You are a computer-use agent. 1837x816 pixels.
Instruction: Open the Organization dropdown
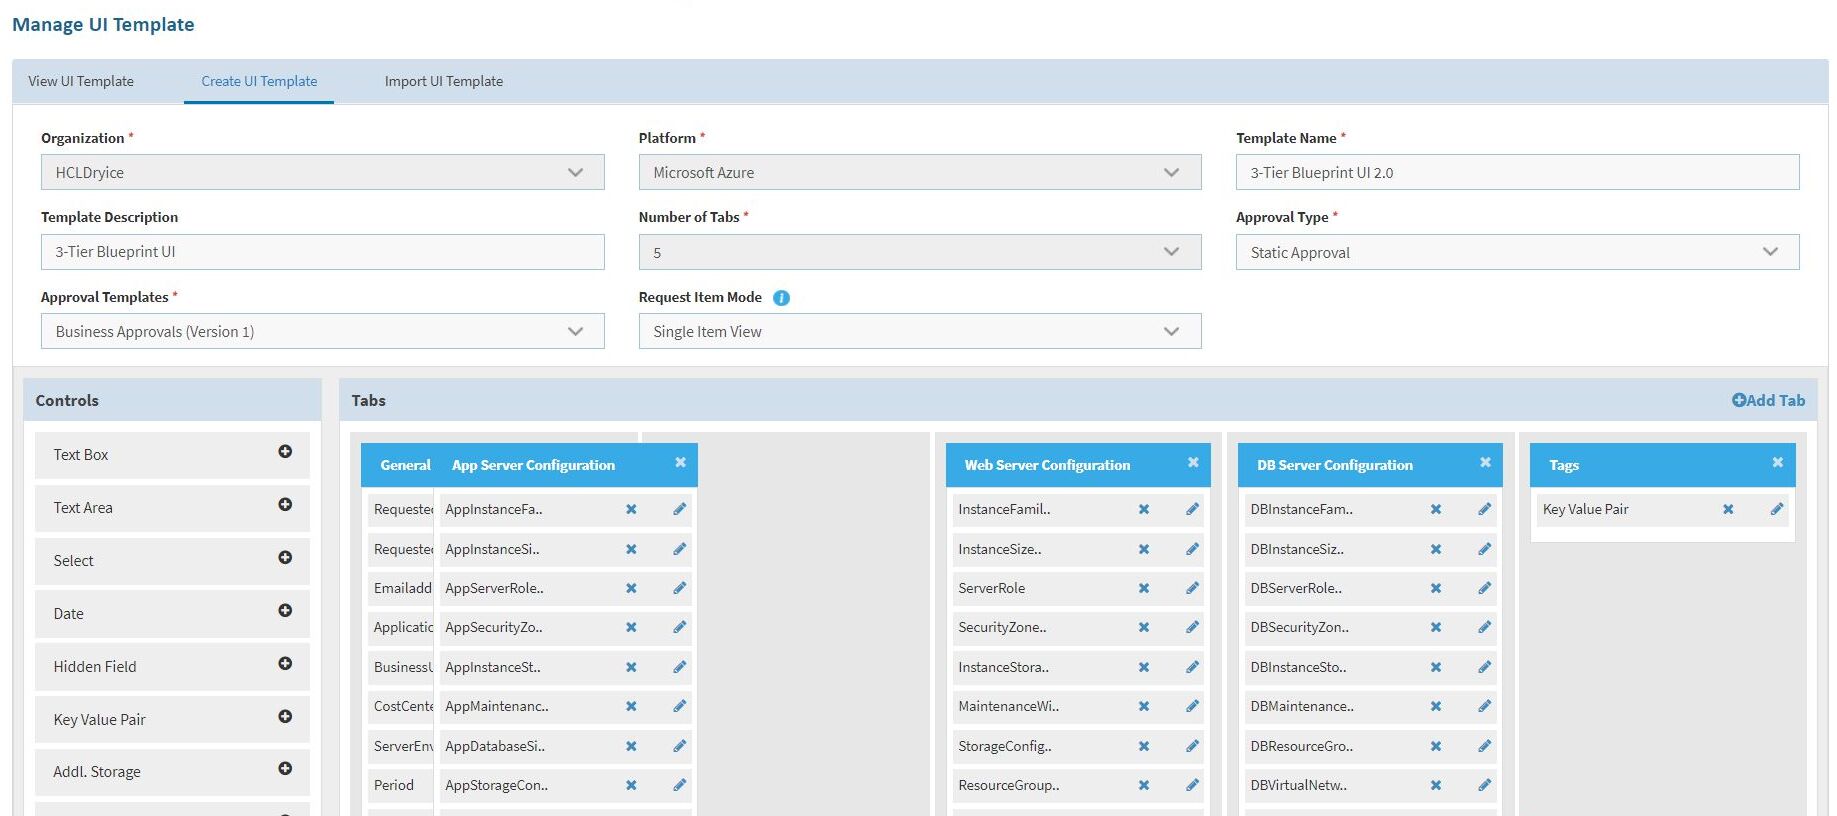[322, 172]
